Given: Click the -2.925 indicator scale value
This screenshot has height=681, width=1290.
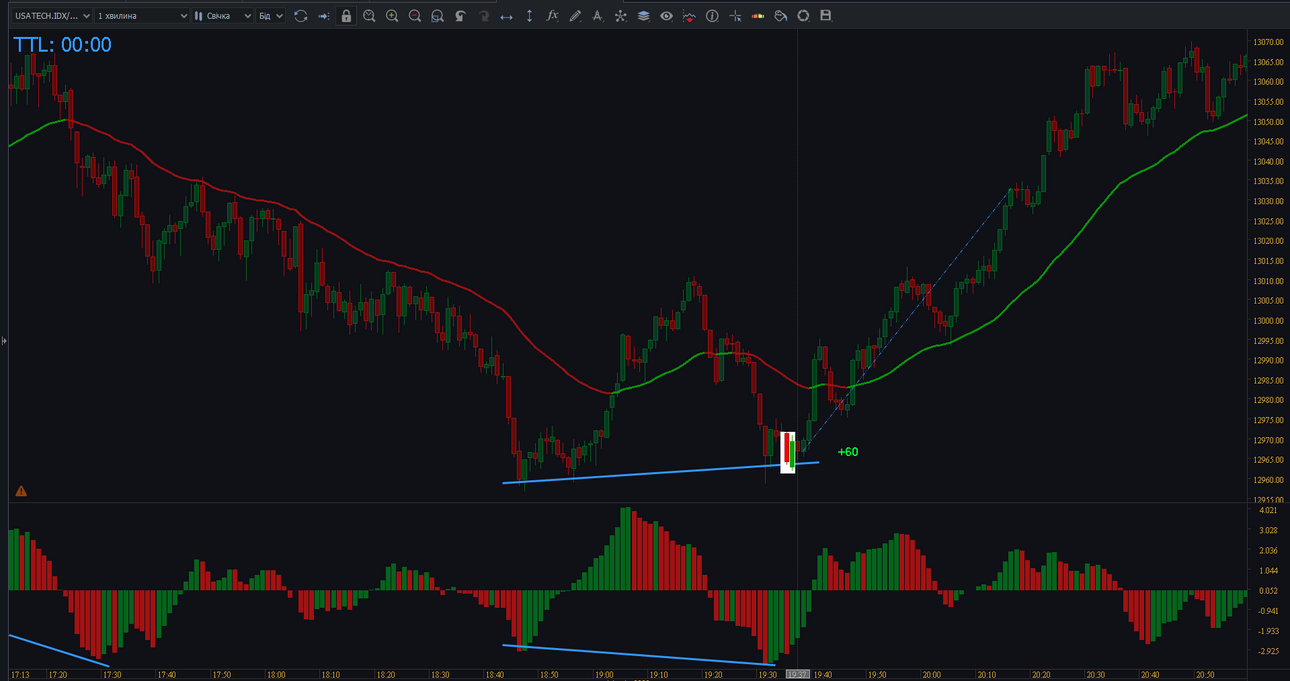Looking at the screenshot, I should pos(1269,651).
